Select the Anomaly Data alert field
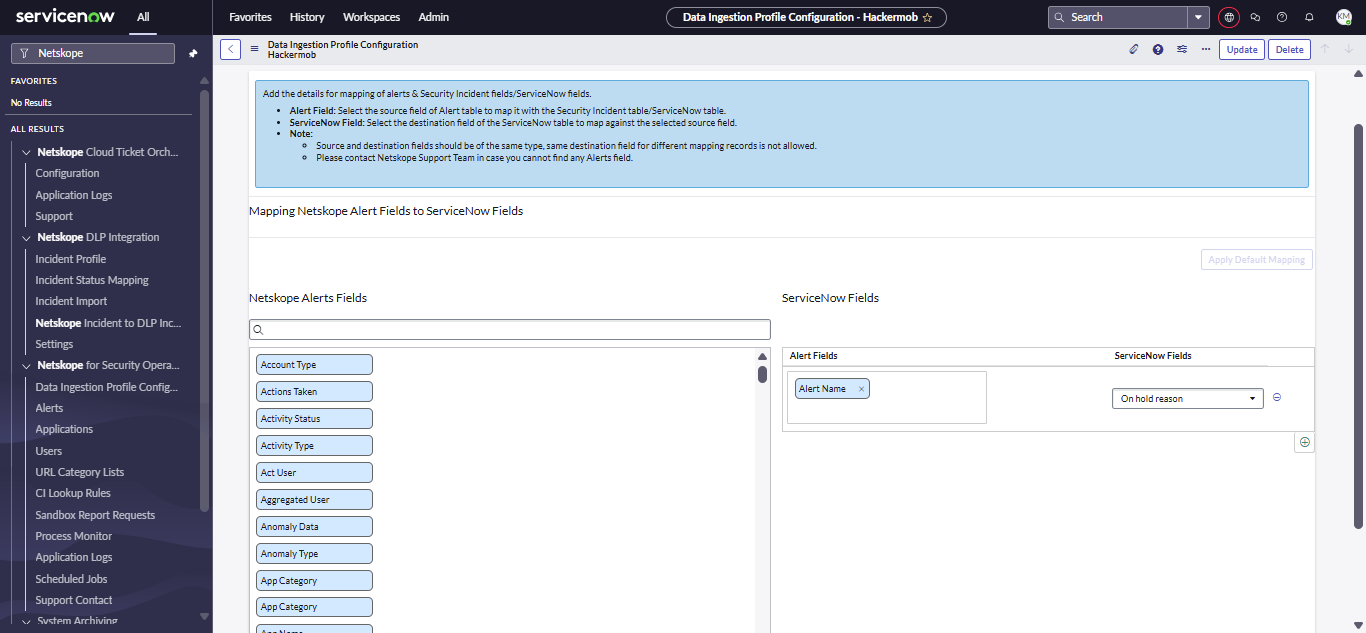This screenshot has height=633, width=1366. point(314,527)
